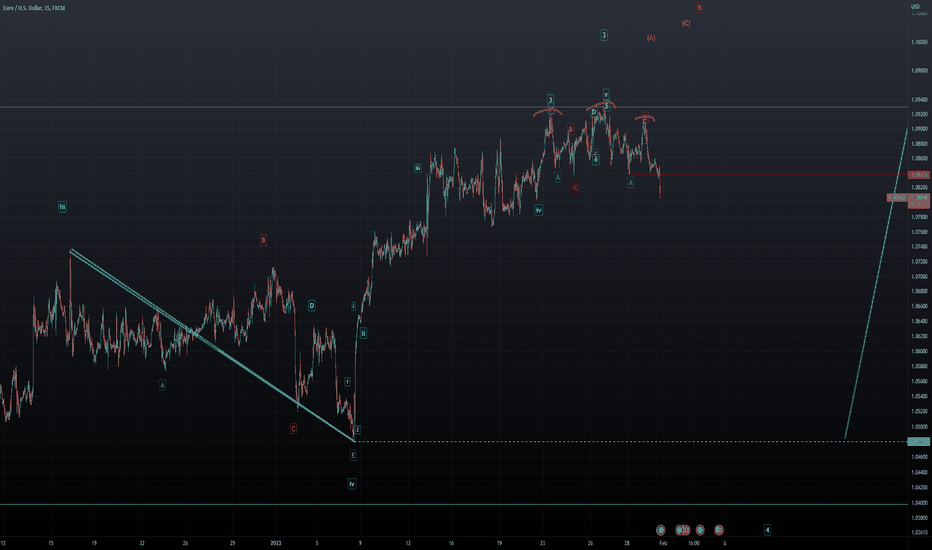This screenshot has height=550, width=932.
Task: Select the 3 label above left red arc
Action: [550, 99]
